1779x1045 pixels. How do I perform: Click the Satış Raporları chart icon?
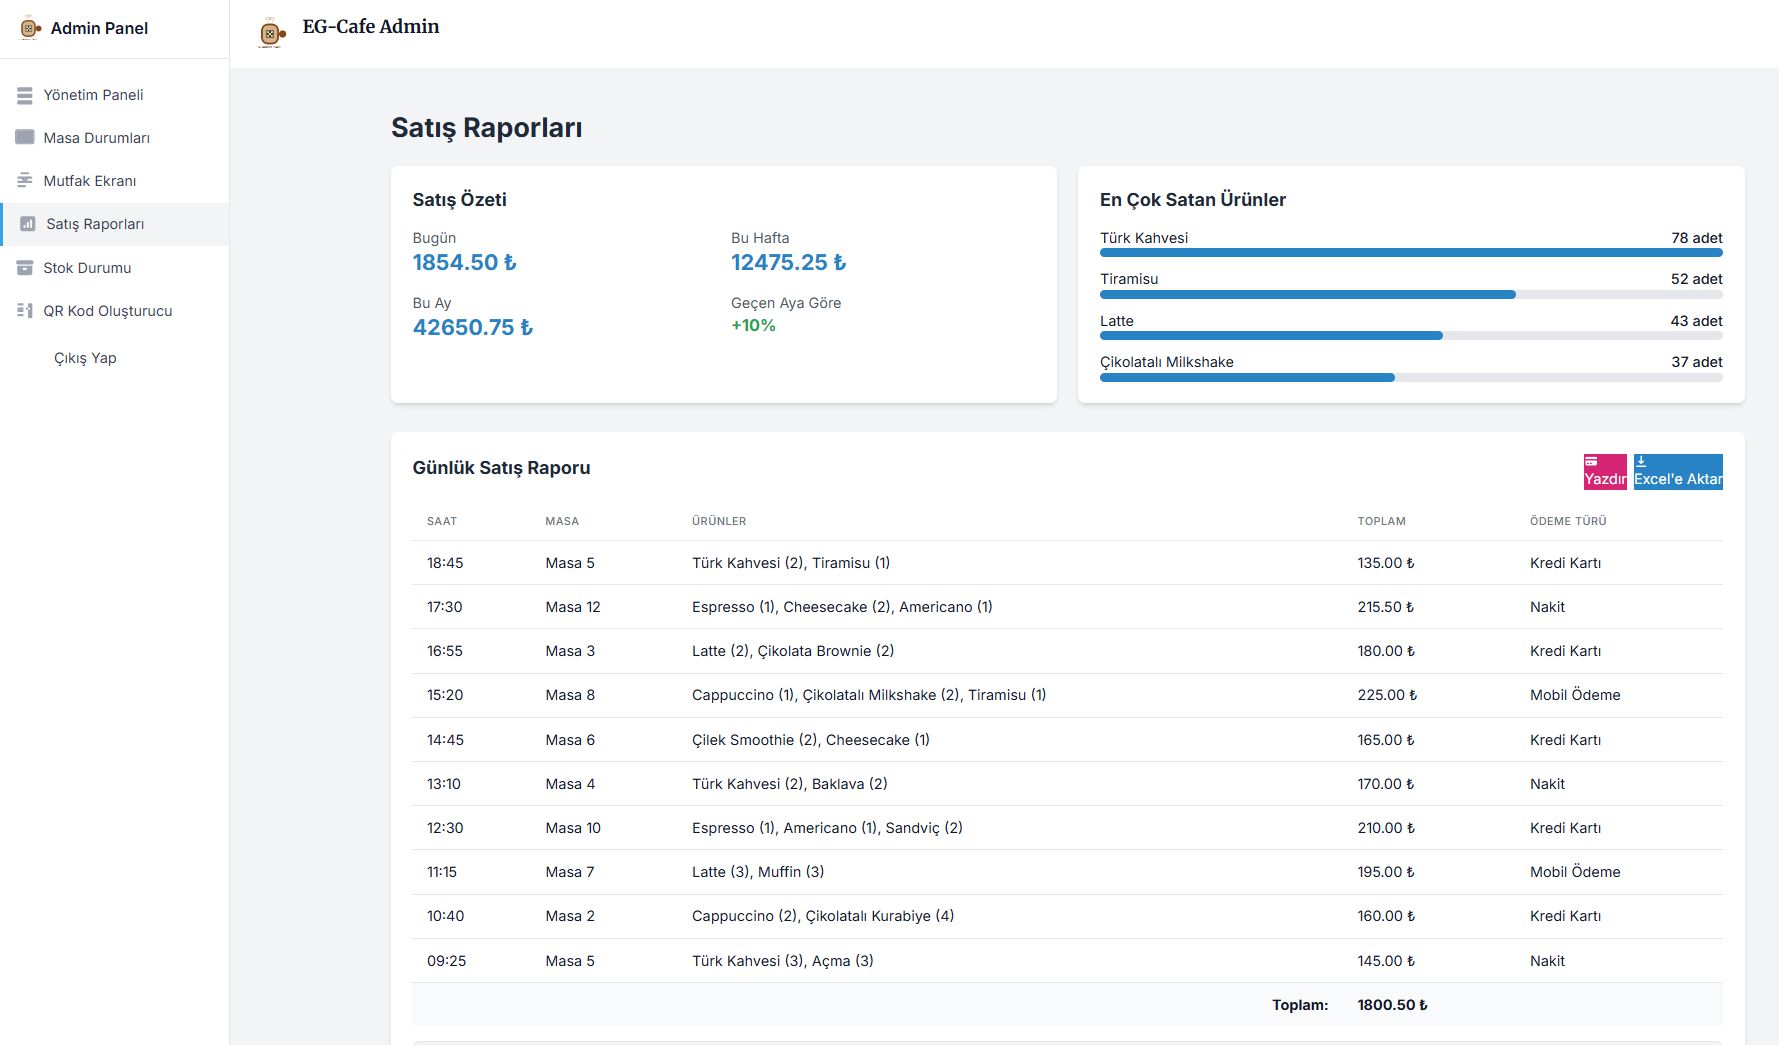(28, 224)
